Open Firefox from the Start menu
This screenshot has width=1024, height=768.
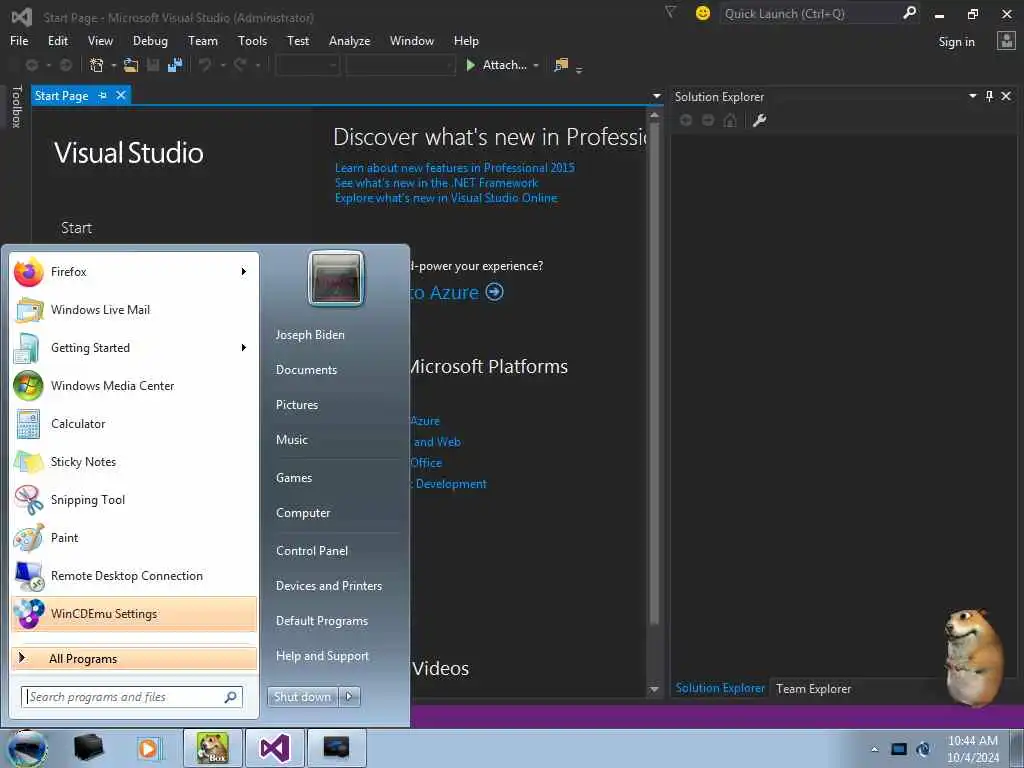[135, 272]
